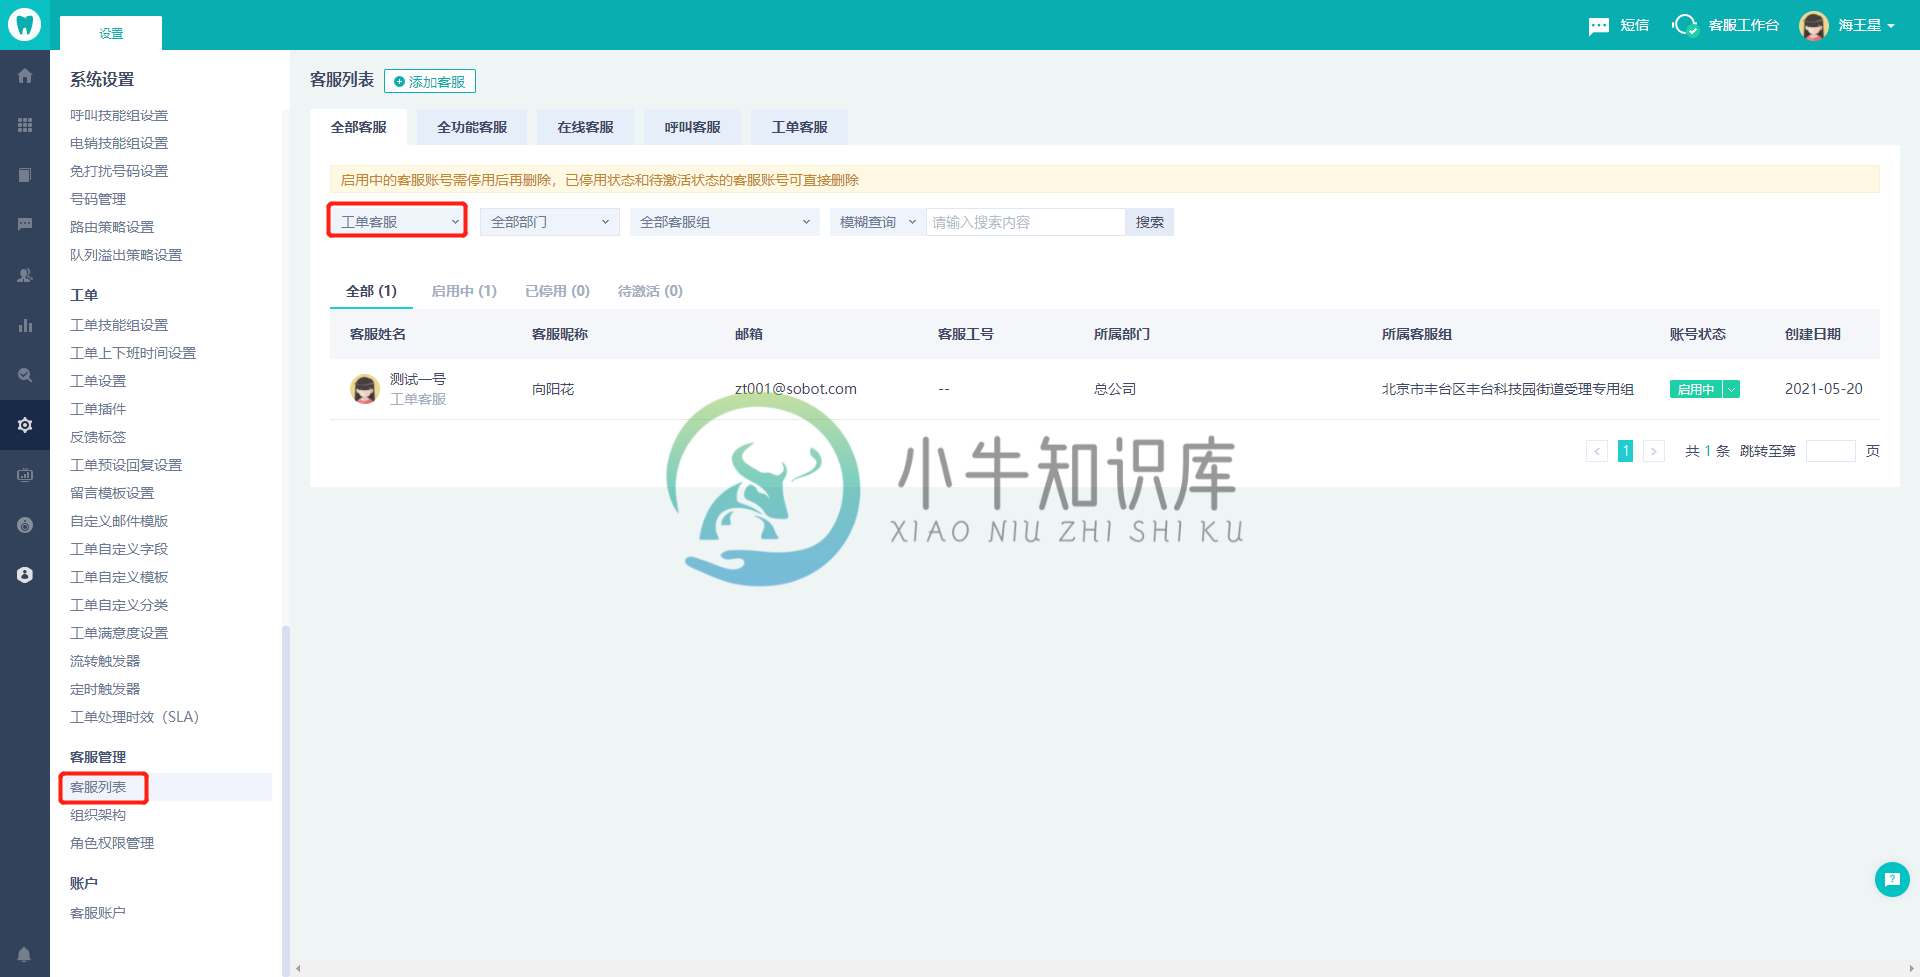Select the 待激活 (0) status tab

coord(650,291)
